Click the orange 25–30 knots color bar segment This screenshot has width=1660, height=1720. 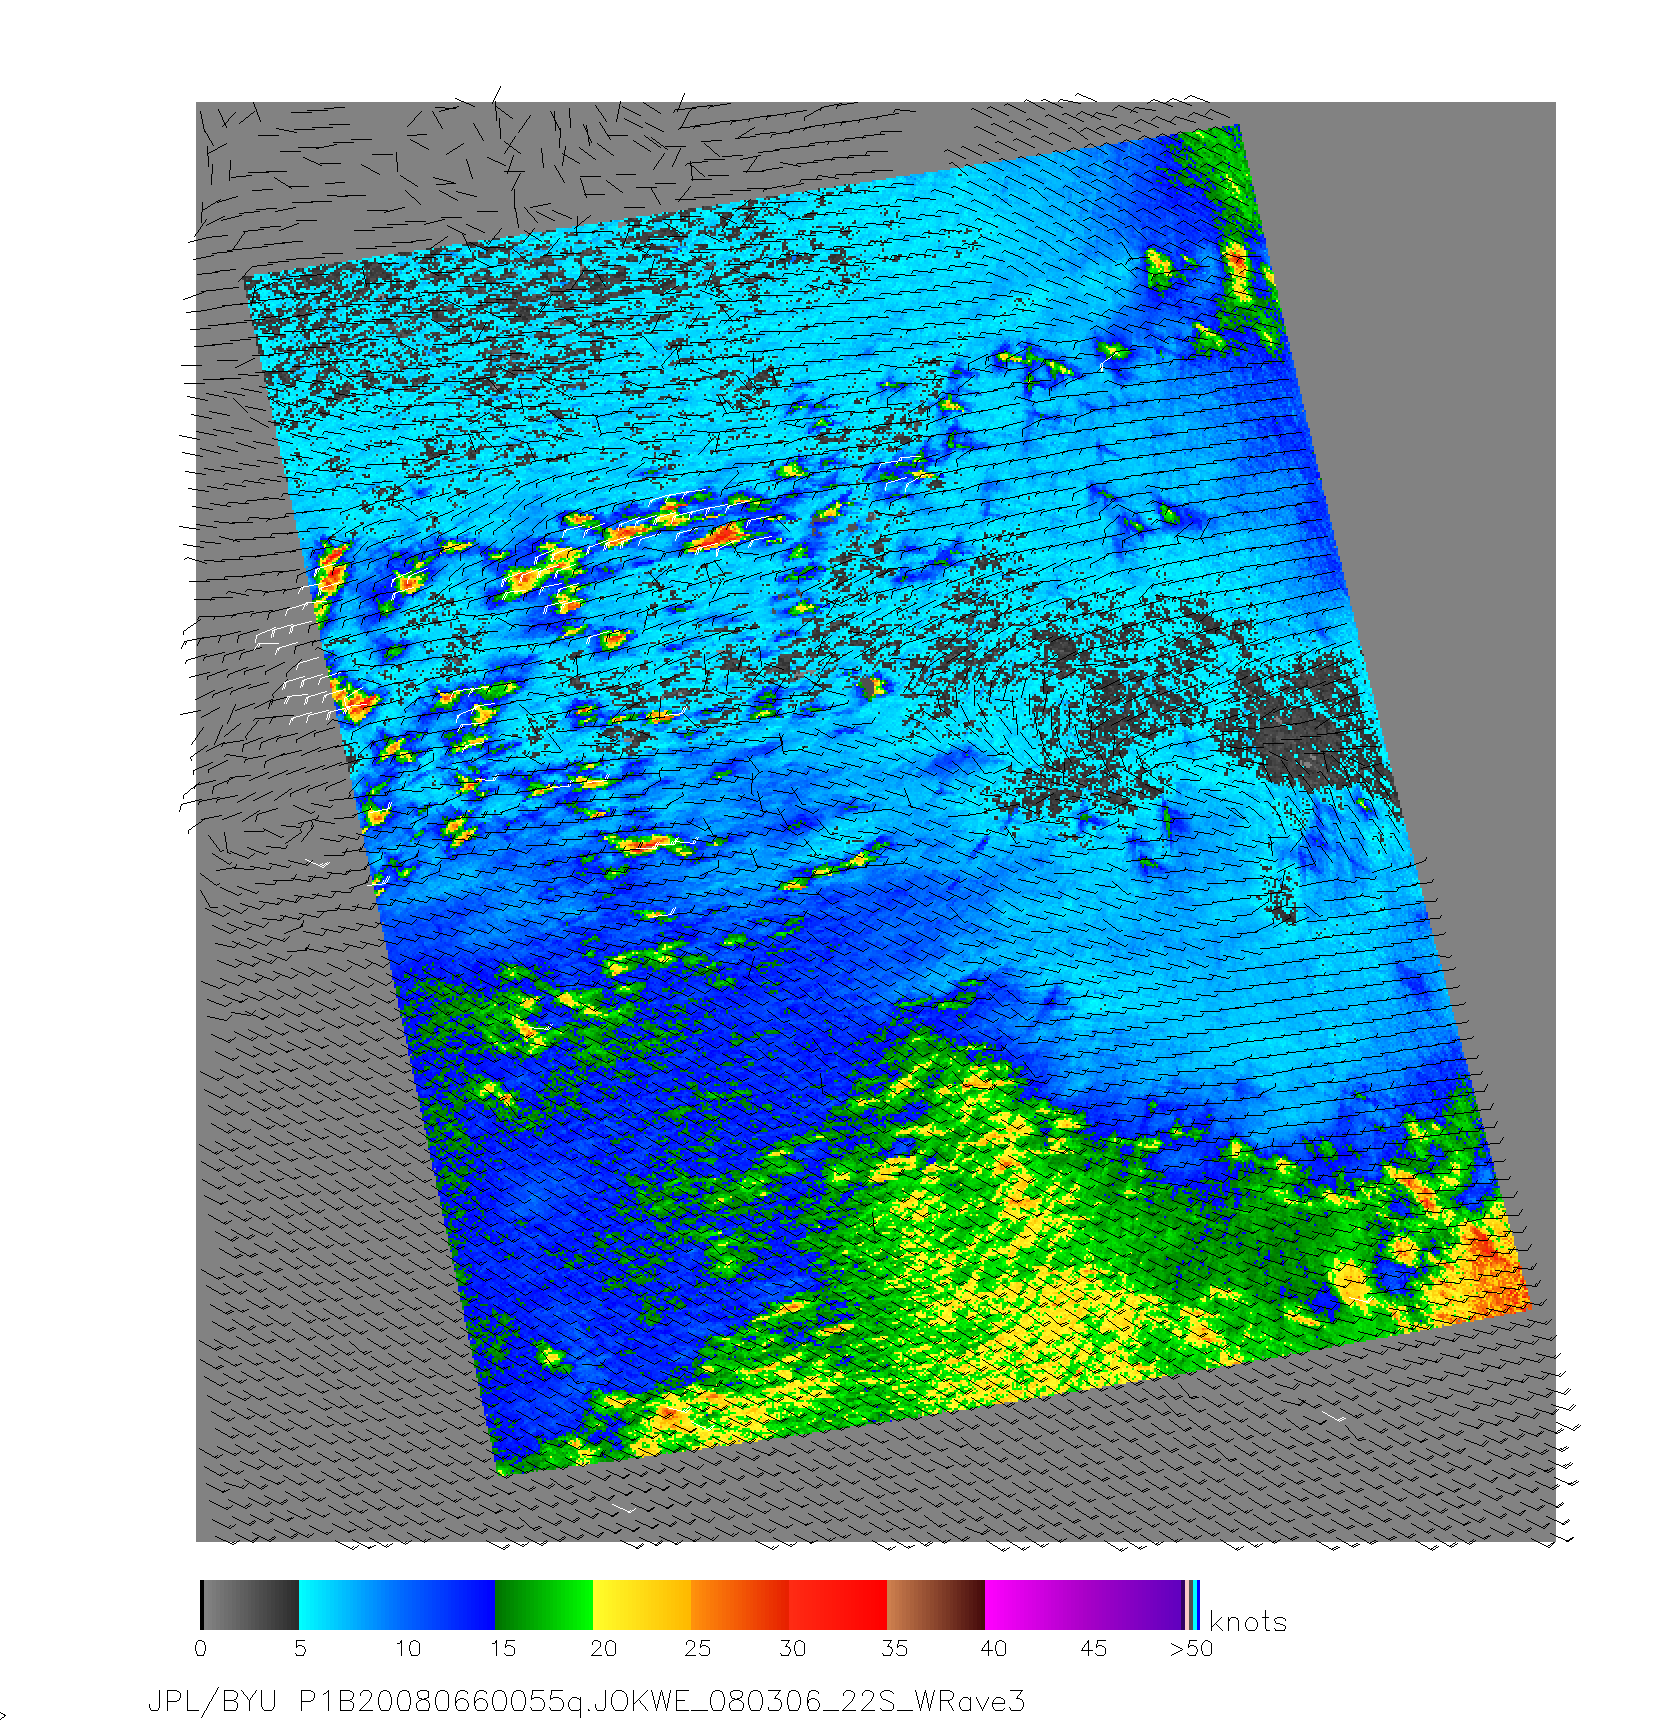point(740,1605)
